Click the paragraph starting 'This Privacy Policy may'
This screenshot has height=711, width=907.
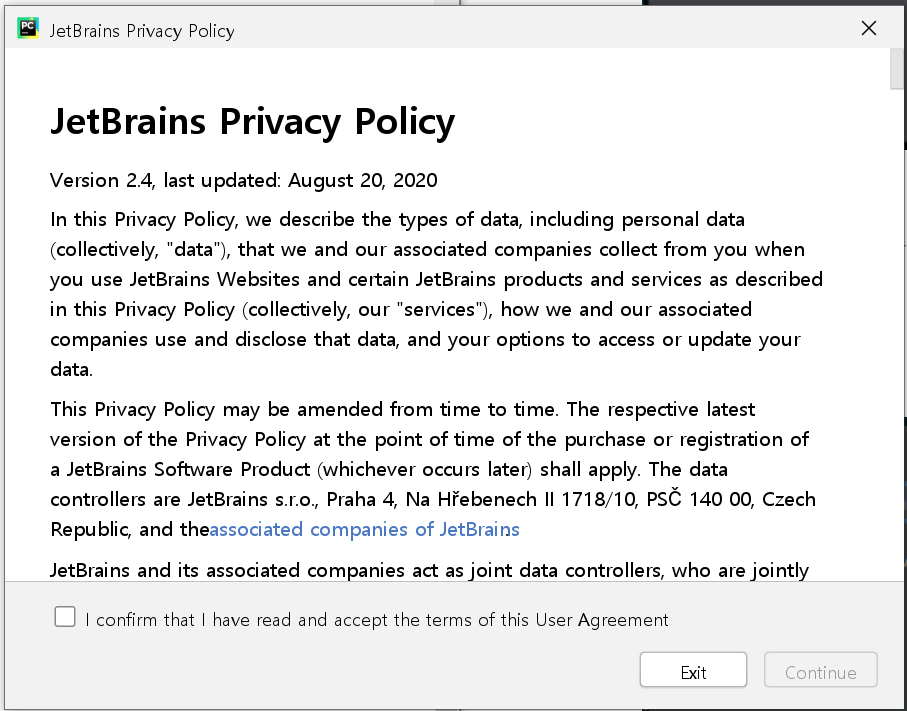pos(430,469)
